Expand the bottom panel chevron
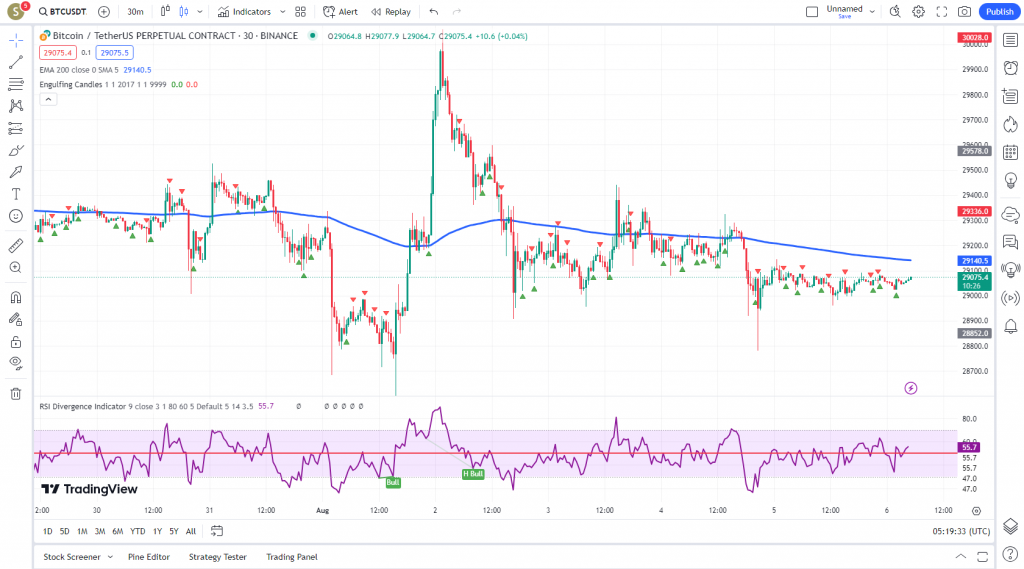This screenshot has height=569, width=1024. pos(961,557)
